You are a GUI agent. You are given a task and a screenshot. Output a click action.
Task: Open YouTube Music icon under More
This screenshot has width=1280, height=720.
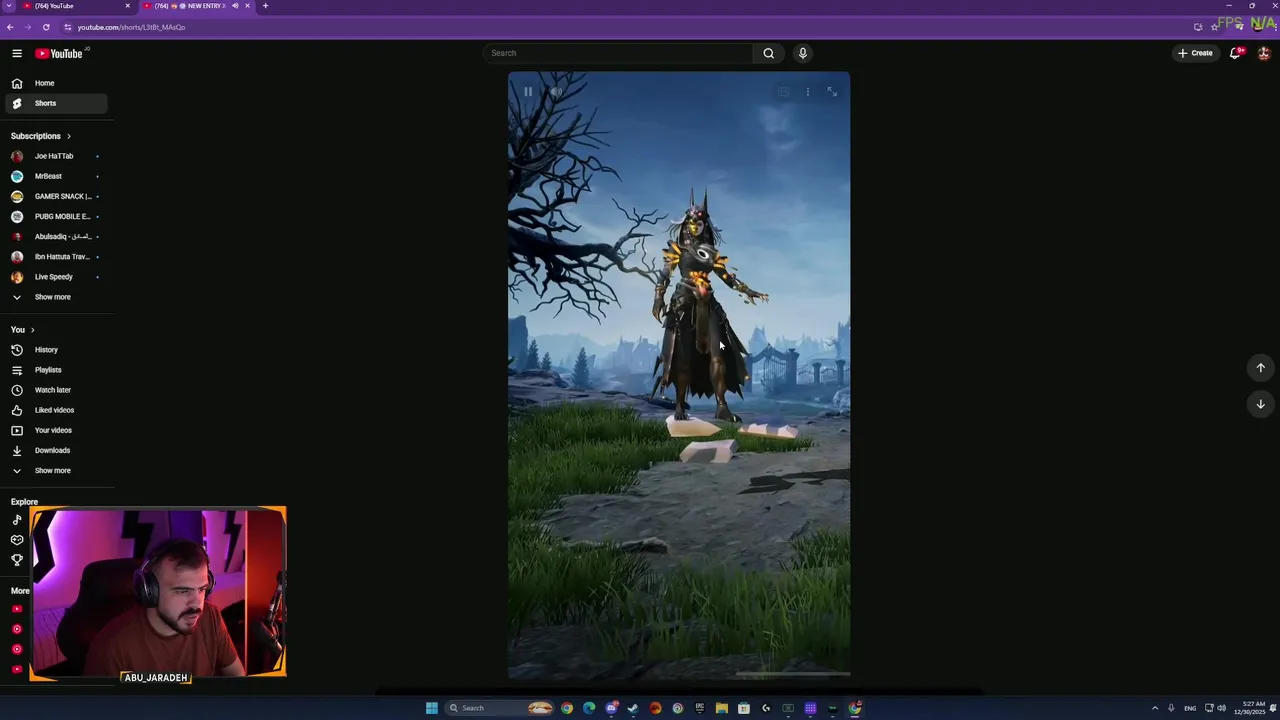[x=17, y=649]
